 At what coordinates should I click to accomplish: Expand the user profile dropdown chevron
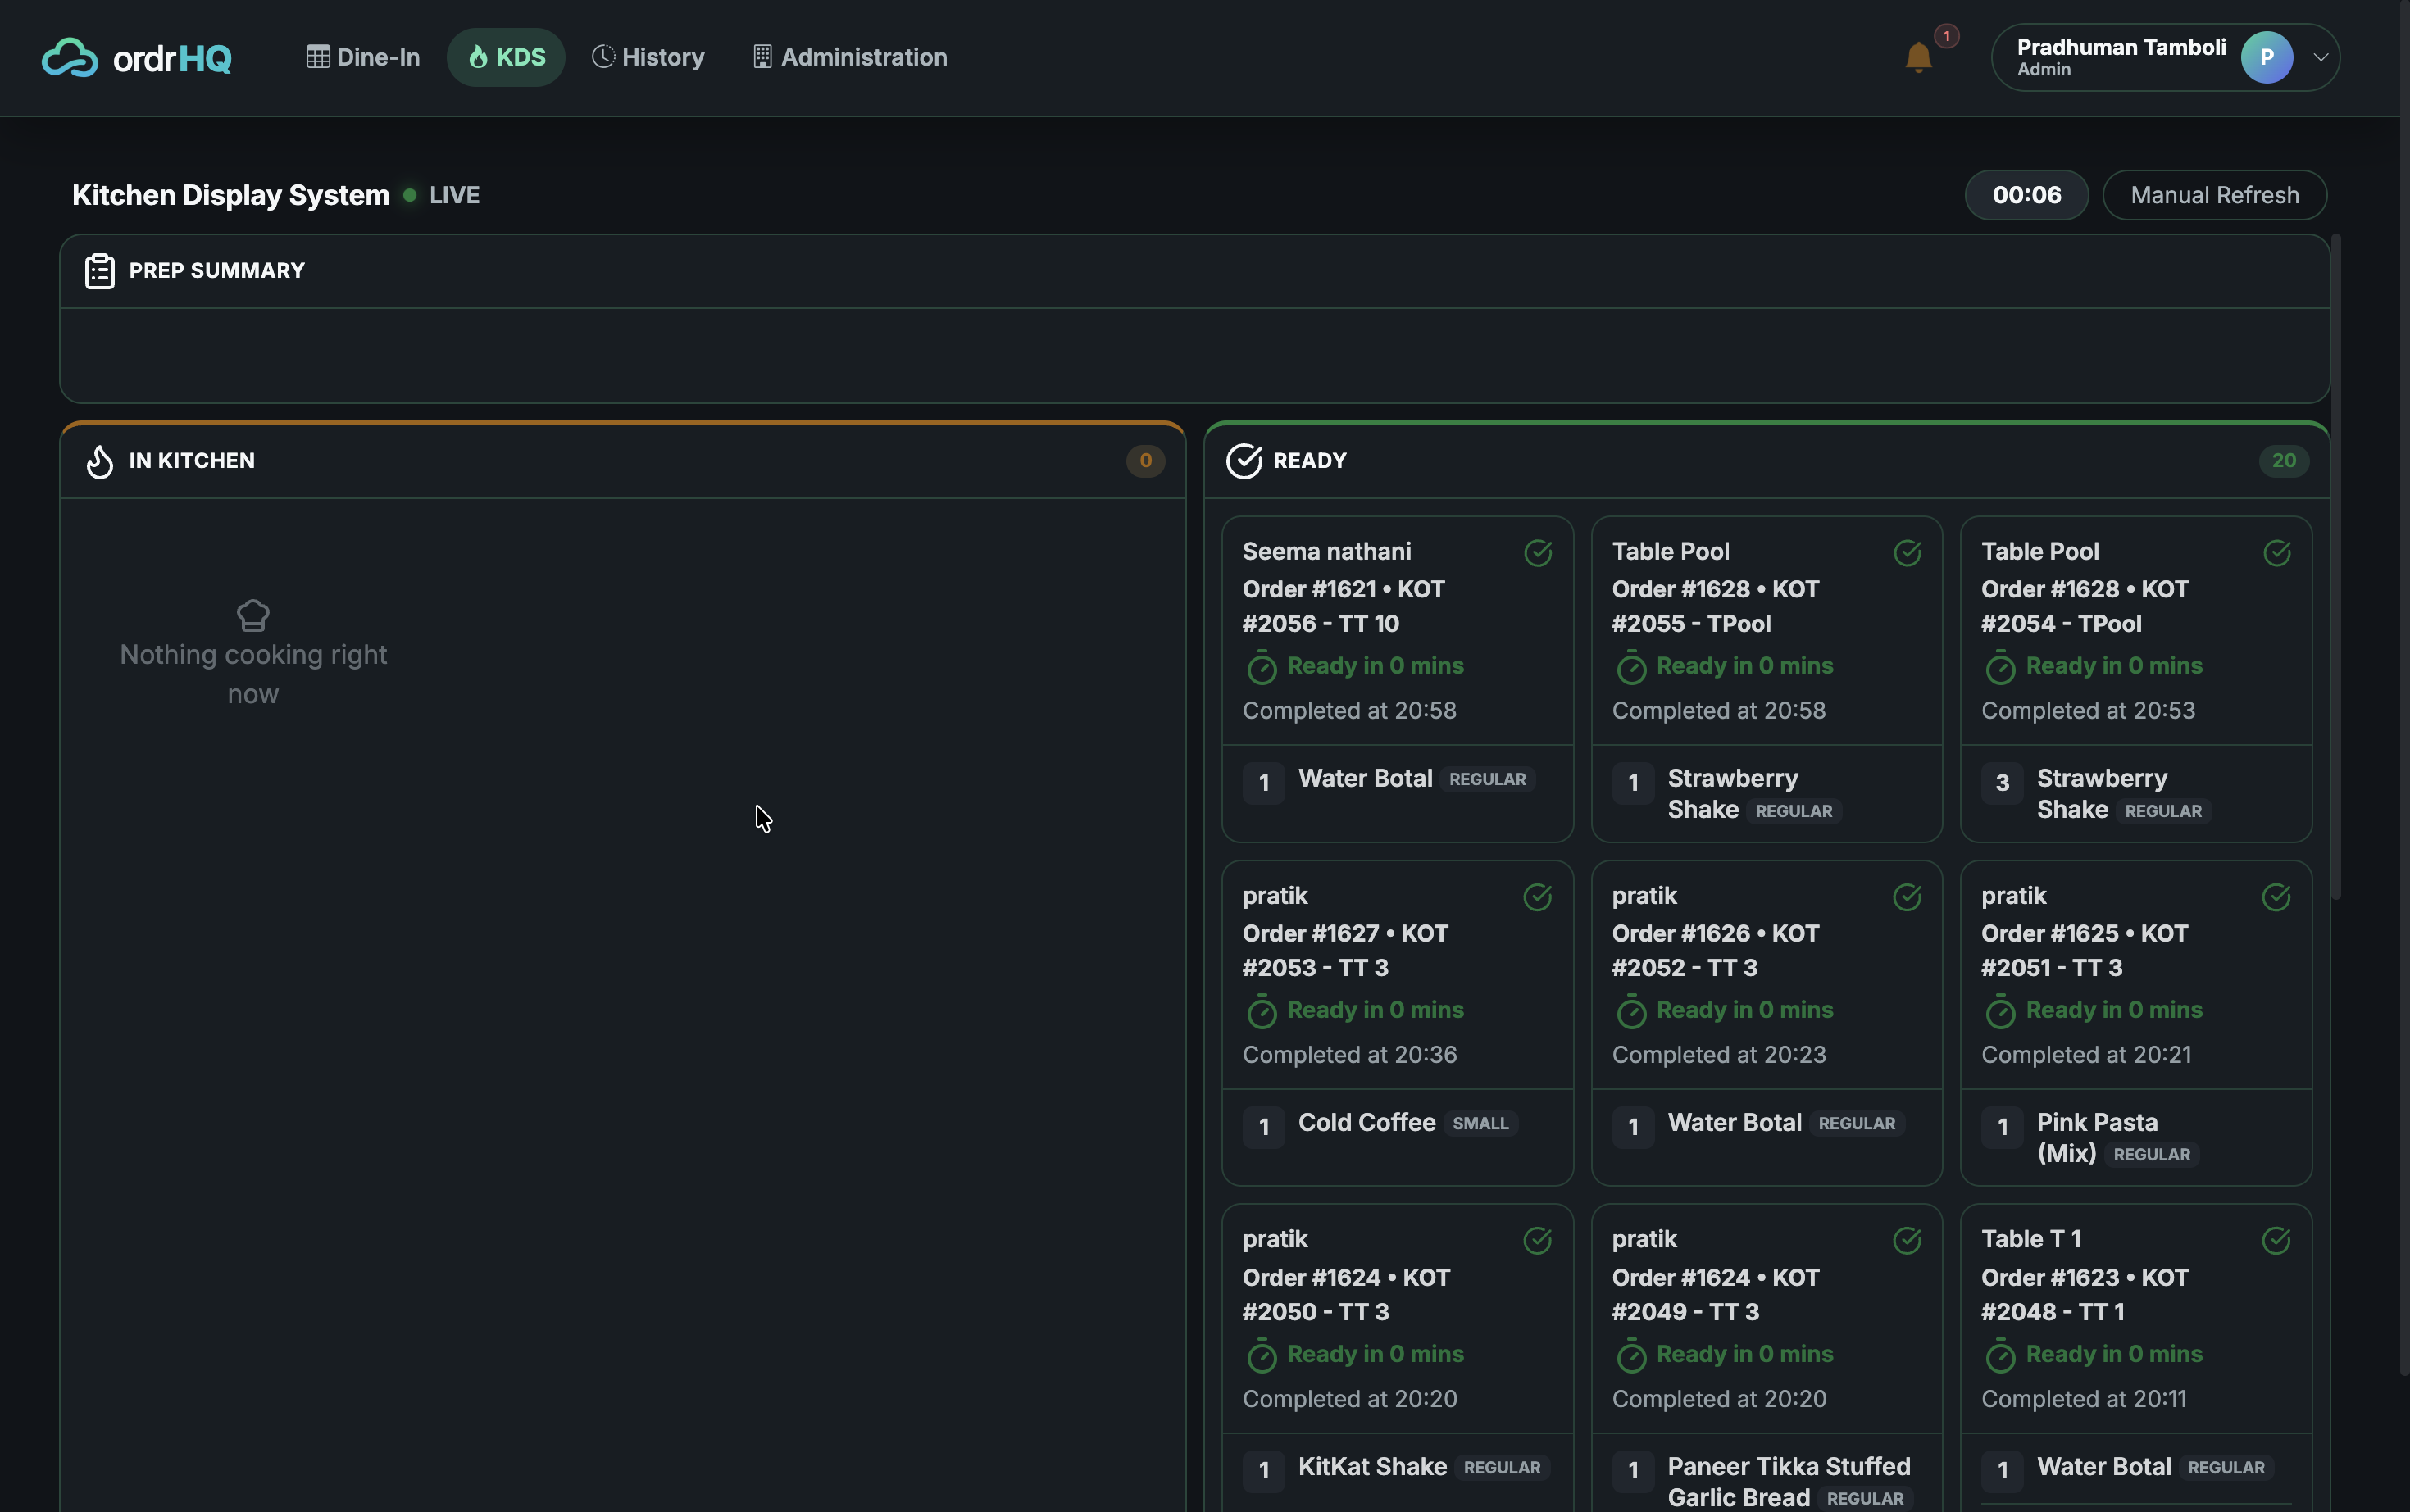click(2321, 57)
